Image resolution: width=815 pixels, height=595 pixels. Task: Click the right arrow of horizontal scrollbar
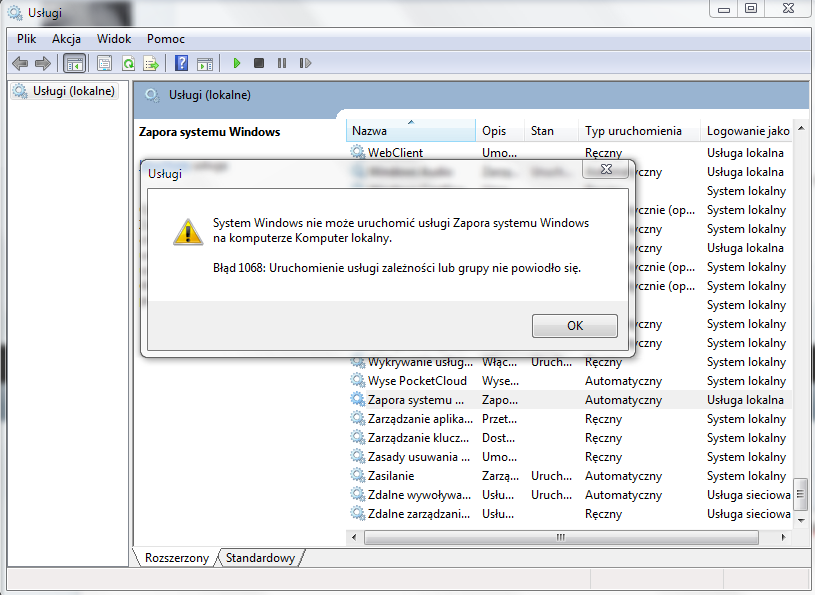click(x=783, y=537)
